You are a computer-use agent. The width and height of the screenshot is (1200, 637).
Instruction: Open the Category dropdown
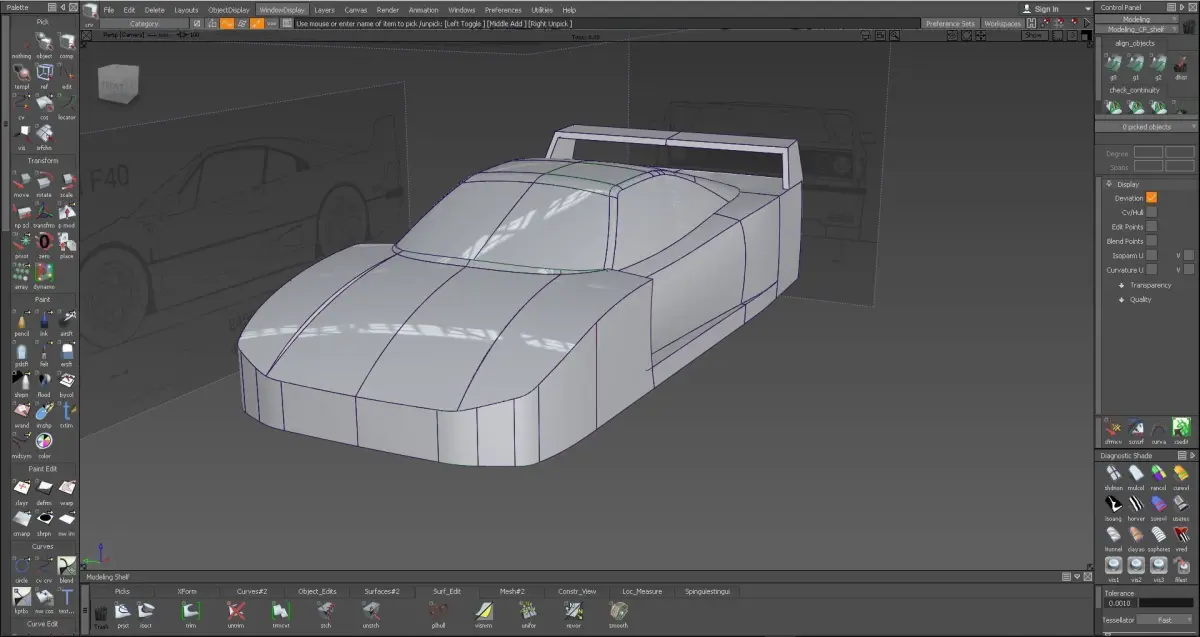tap(145, 23)
